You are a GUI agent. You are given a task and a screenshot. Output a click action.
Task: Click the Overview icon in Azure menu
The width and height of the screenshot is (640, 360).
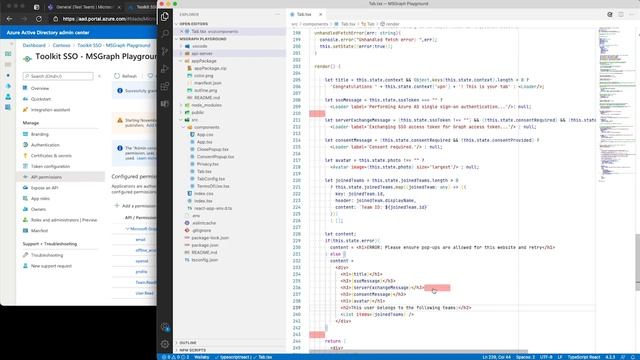click(25, 88)
